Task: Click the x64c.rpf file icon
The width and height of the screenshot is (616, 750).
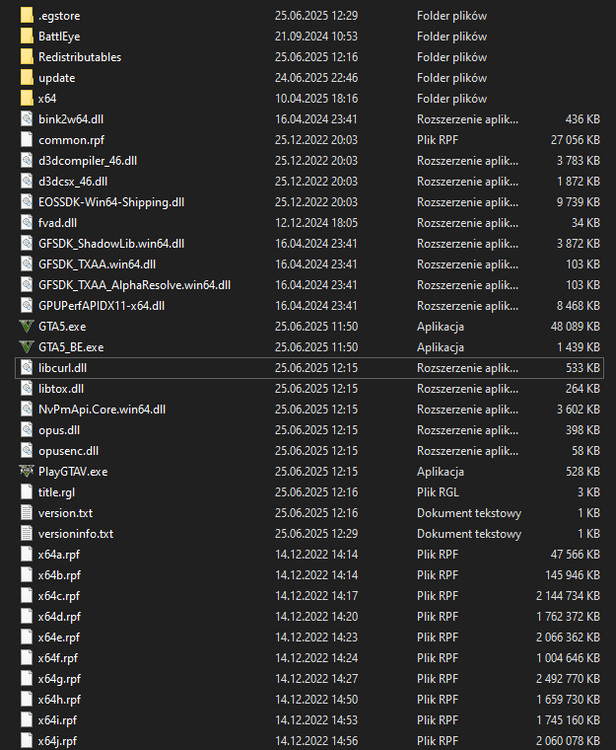Action: click(x=27, y=596)
